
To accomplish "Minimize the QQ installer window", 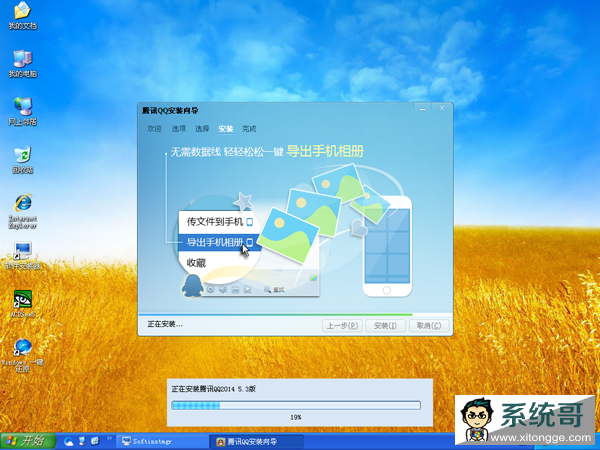I will click(x=422, y=109).
